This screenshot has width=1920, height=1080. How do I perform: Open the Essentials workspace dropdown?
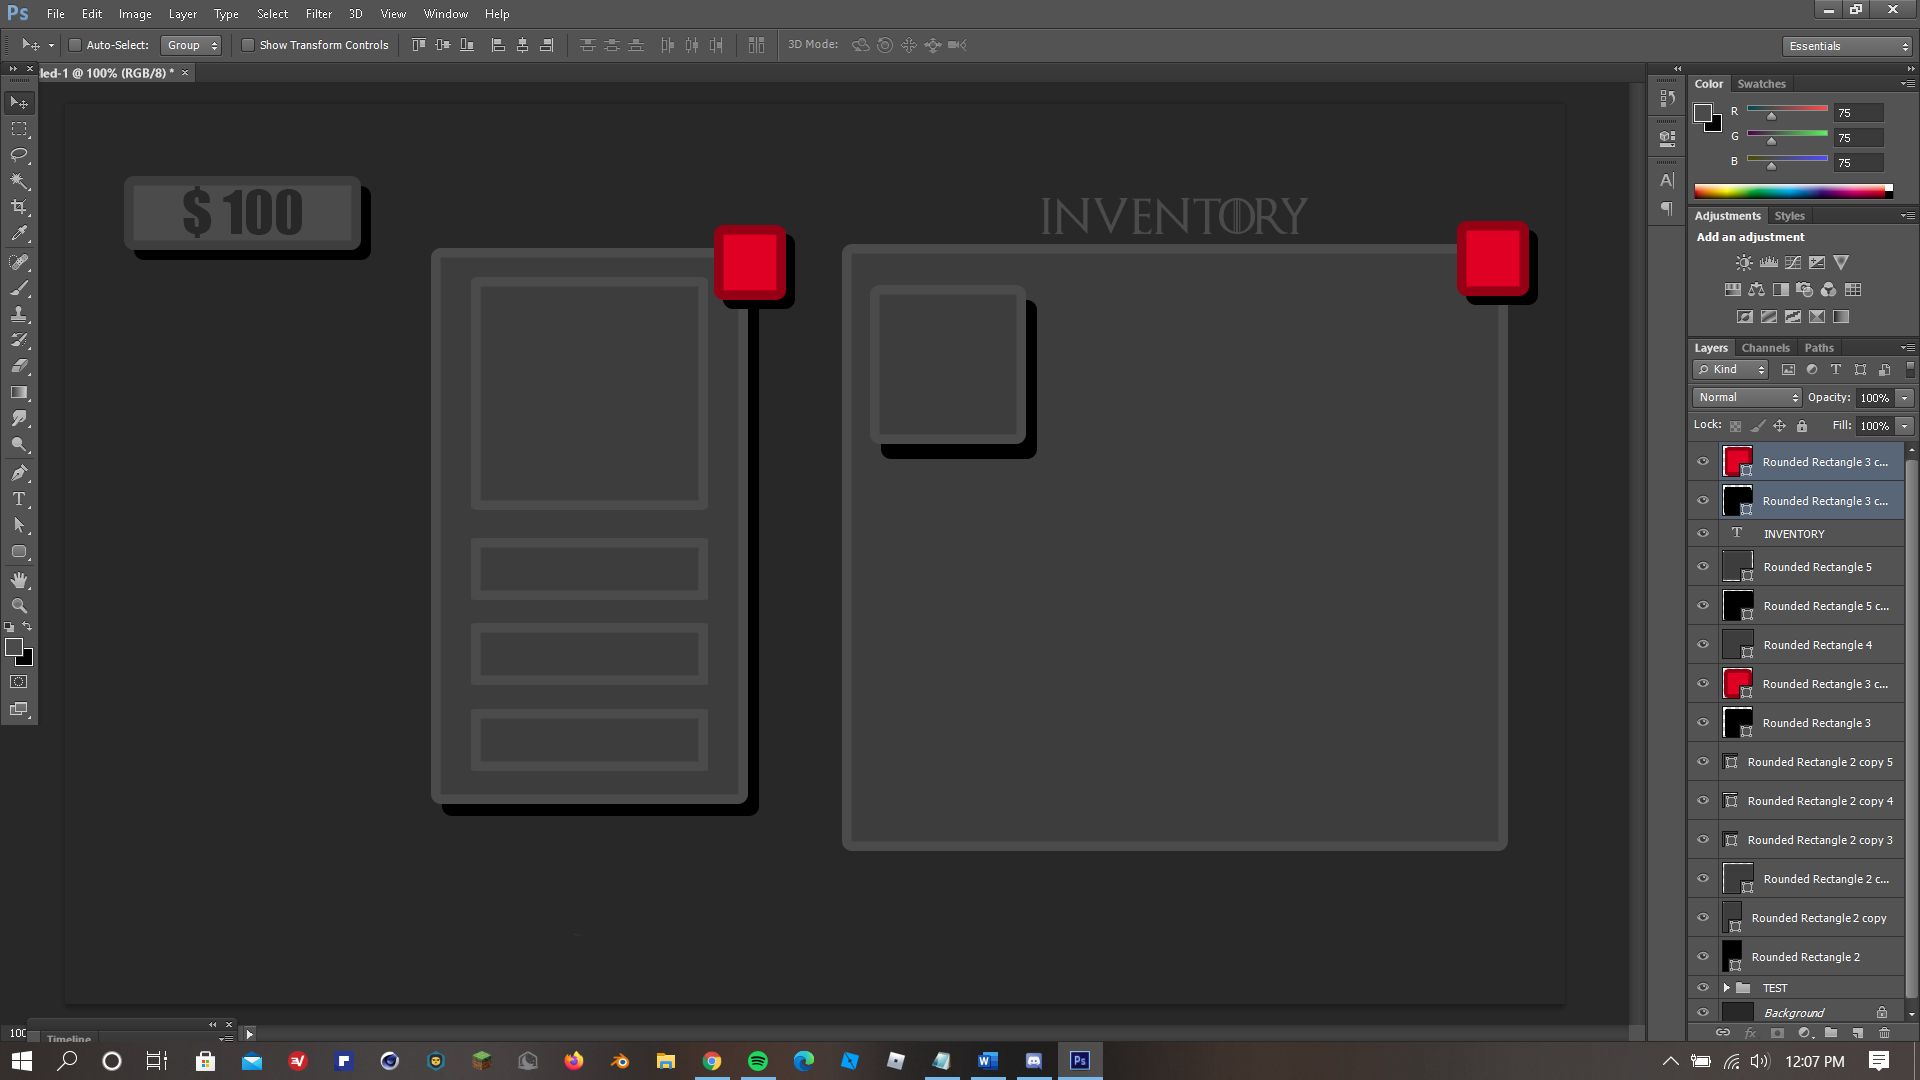1848,46
